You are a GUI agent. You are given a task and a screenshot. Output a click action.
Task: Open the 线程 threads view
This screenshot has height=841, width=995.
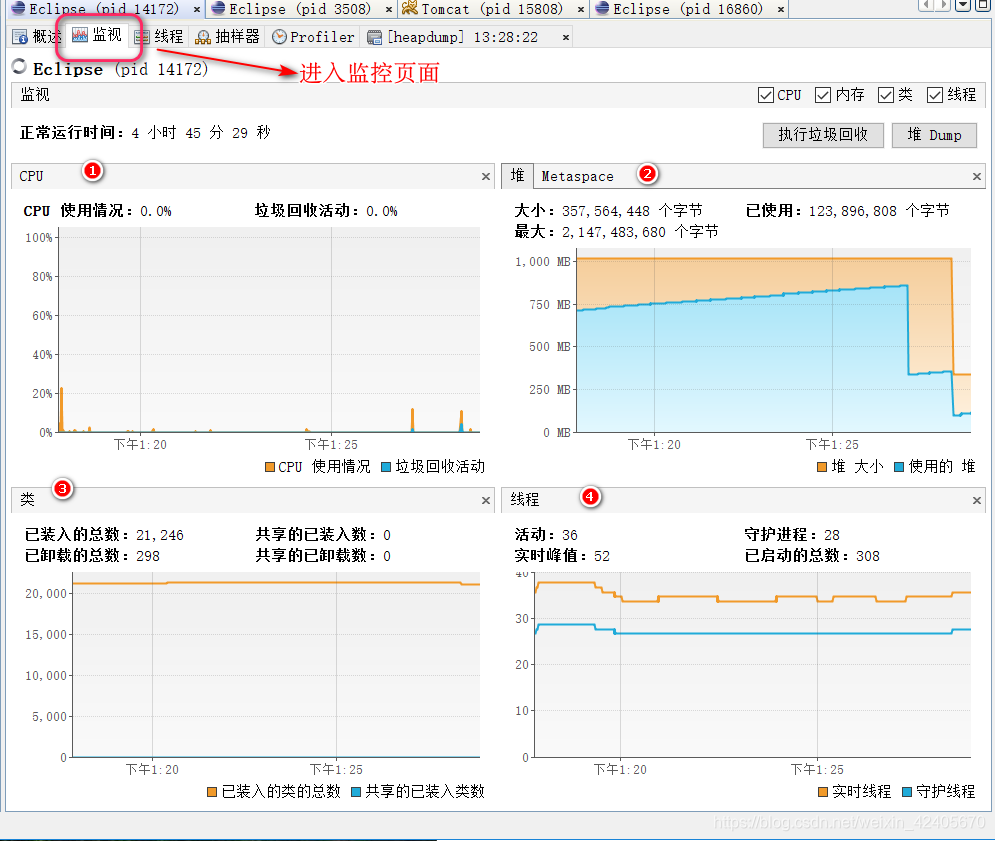(x=160, y=37)
